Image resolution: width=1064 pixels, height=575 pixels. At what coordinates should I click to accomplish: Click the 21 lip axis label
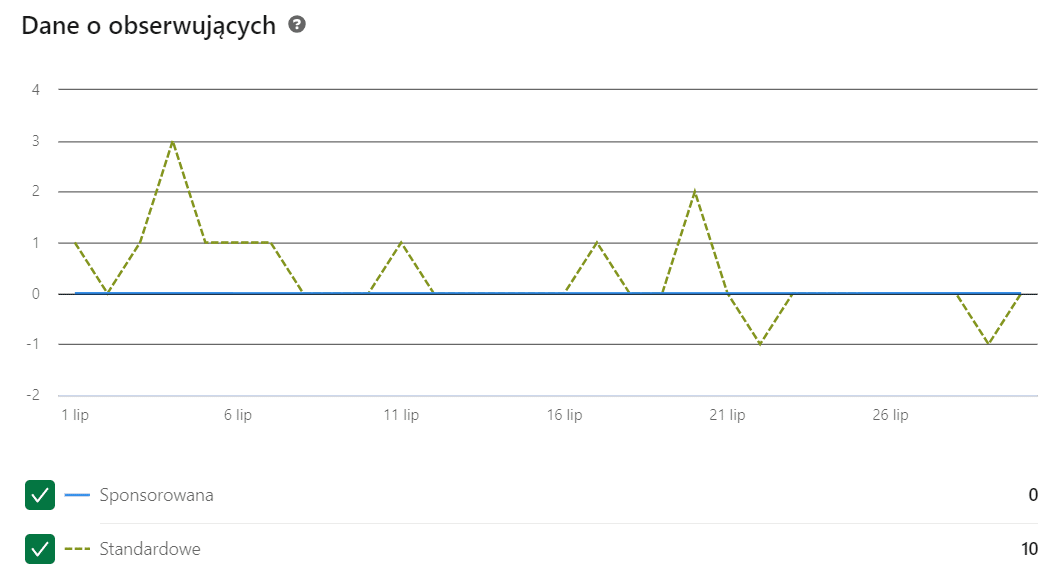tap(727, 415)
